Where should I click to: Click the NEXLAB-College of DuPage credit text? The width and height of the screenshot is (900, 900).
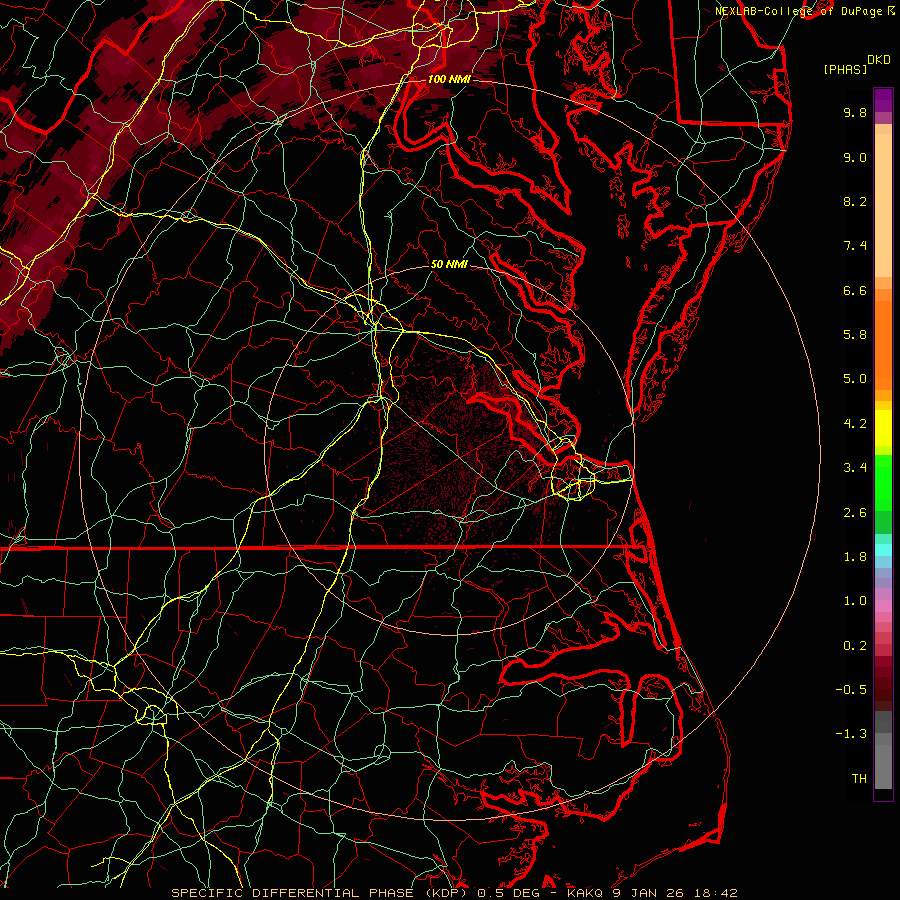pyautogui.click(x=804, y=11)
